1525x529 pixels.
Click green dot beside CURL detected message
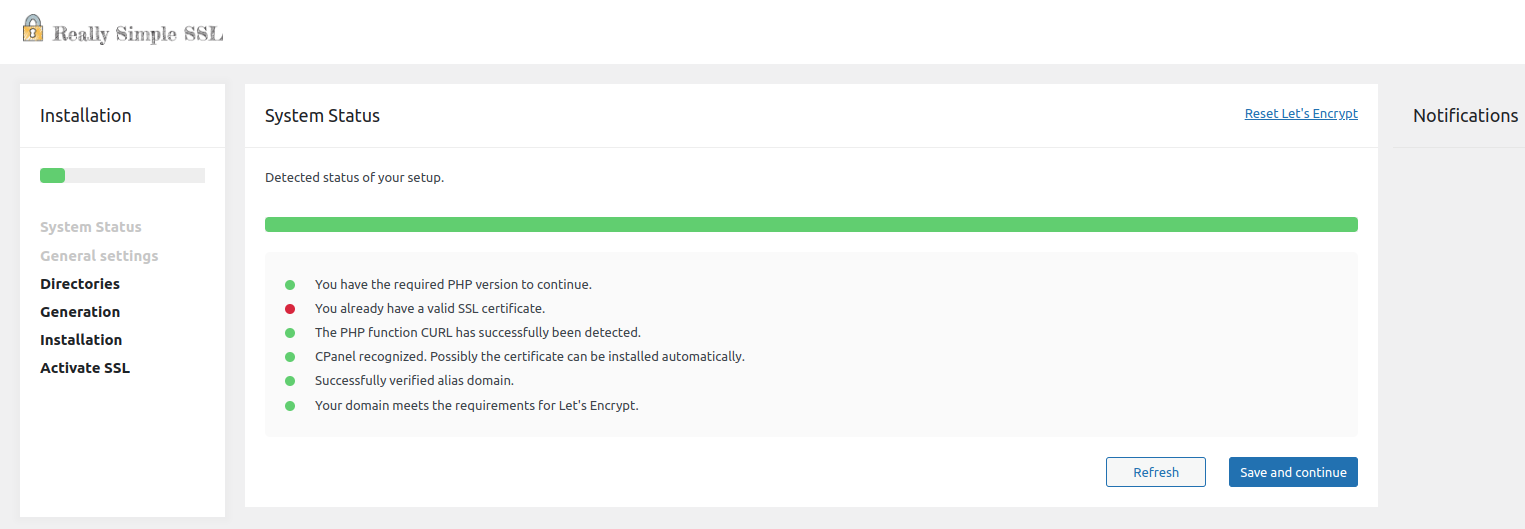pyautogui.click(x=290, y=333)
